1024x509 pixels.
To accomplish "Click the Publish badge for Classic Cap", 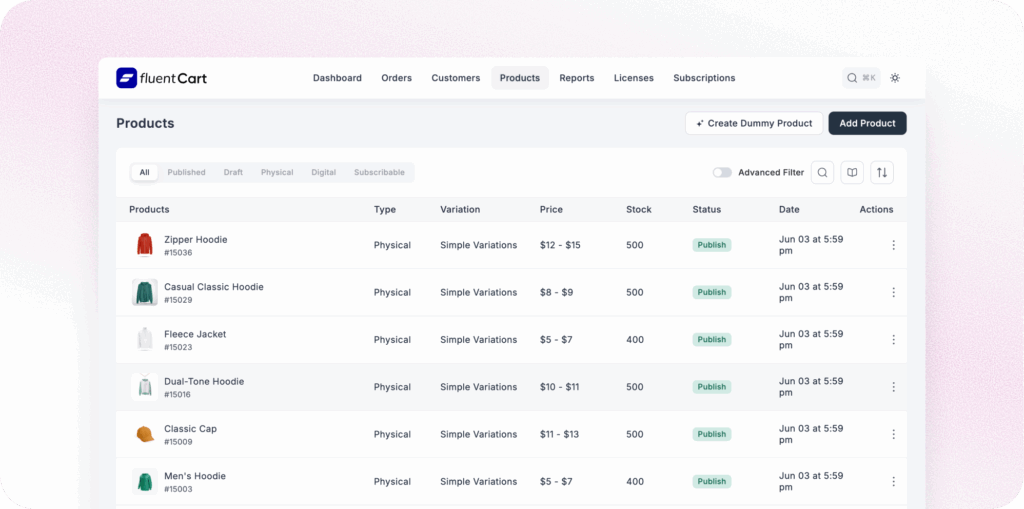I will 712,434.
